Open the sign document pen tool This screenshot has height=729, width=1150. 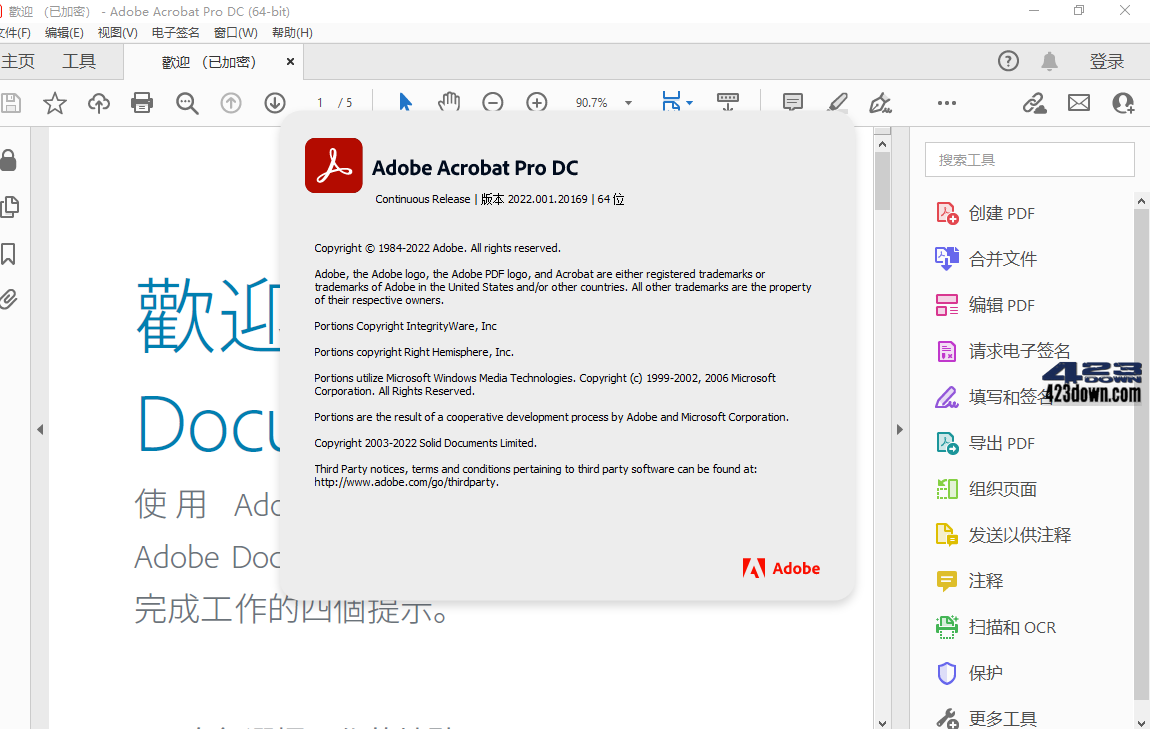pyautogui.click(x=880, y=103)
